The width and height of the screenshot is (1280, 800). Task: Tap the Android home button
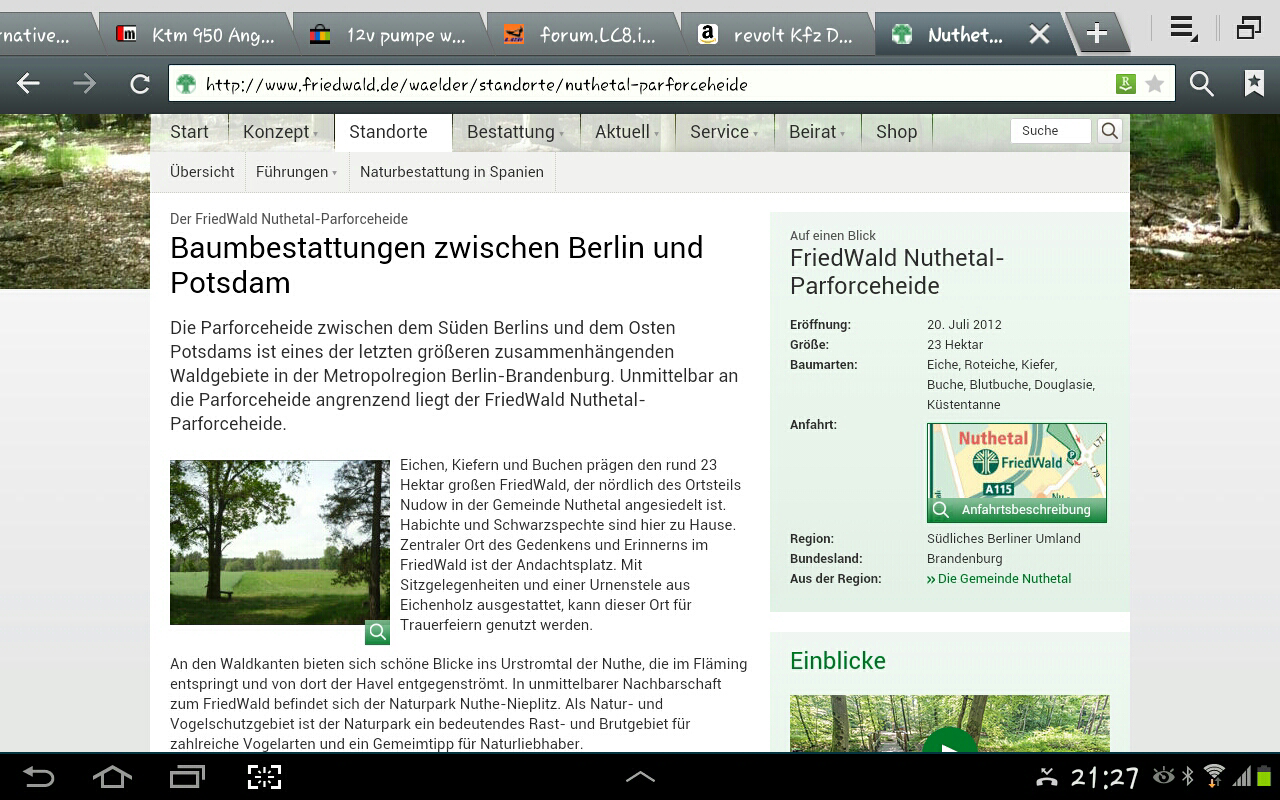[112, 777]
